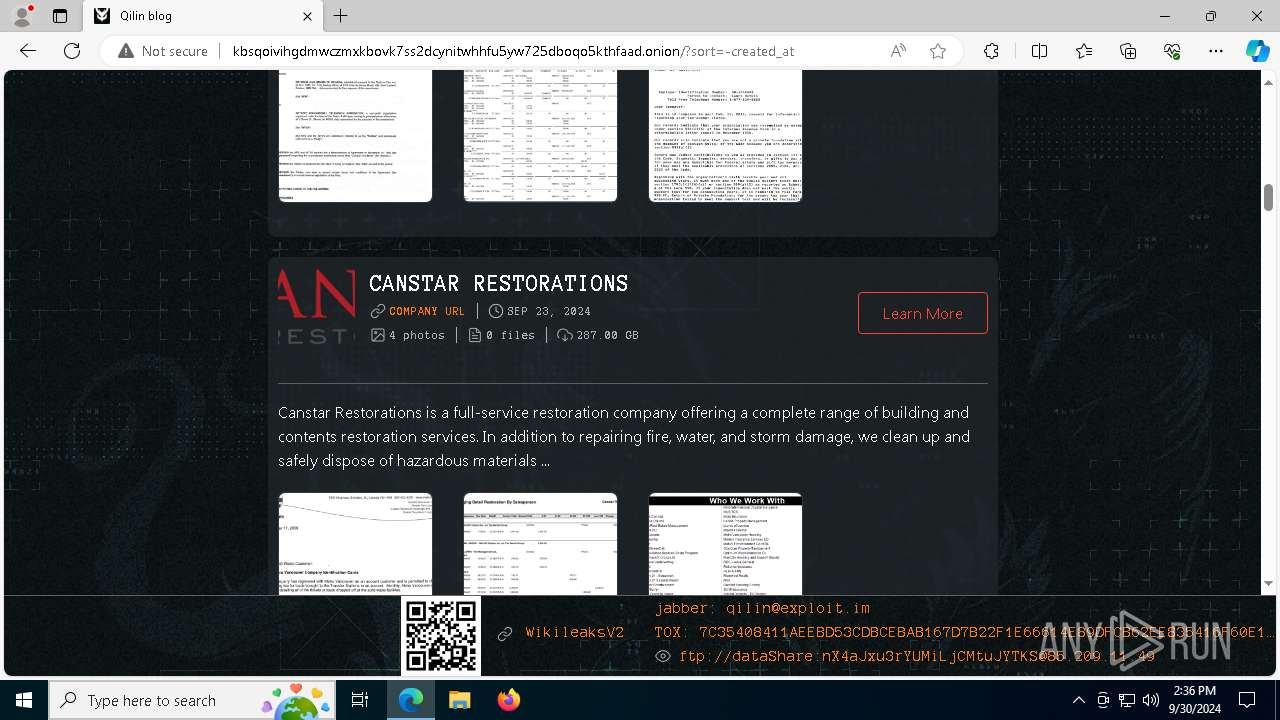This screenshot has width=1280, height=720.
Task: Open the WikileaksV2 link
Action: pyautogui.click(x=575, y=633)
